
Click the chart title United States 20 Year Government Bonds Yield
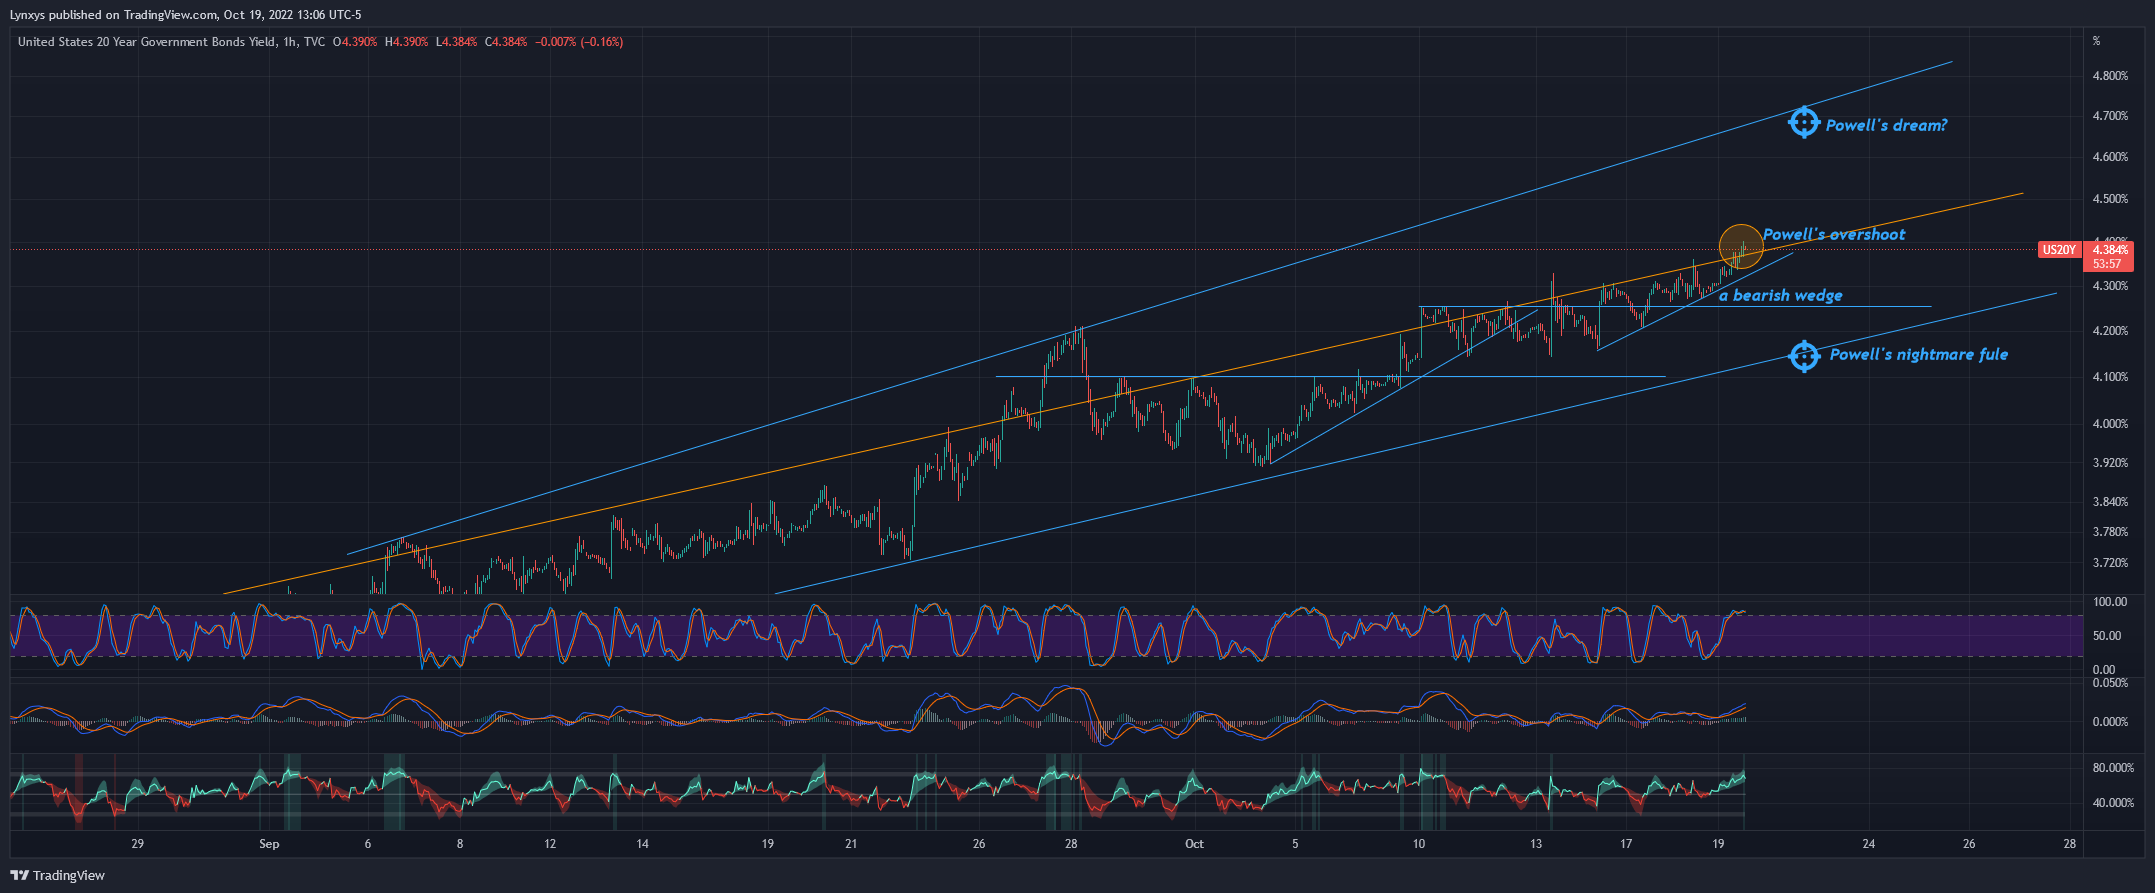point(147,42)
